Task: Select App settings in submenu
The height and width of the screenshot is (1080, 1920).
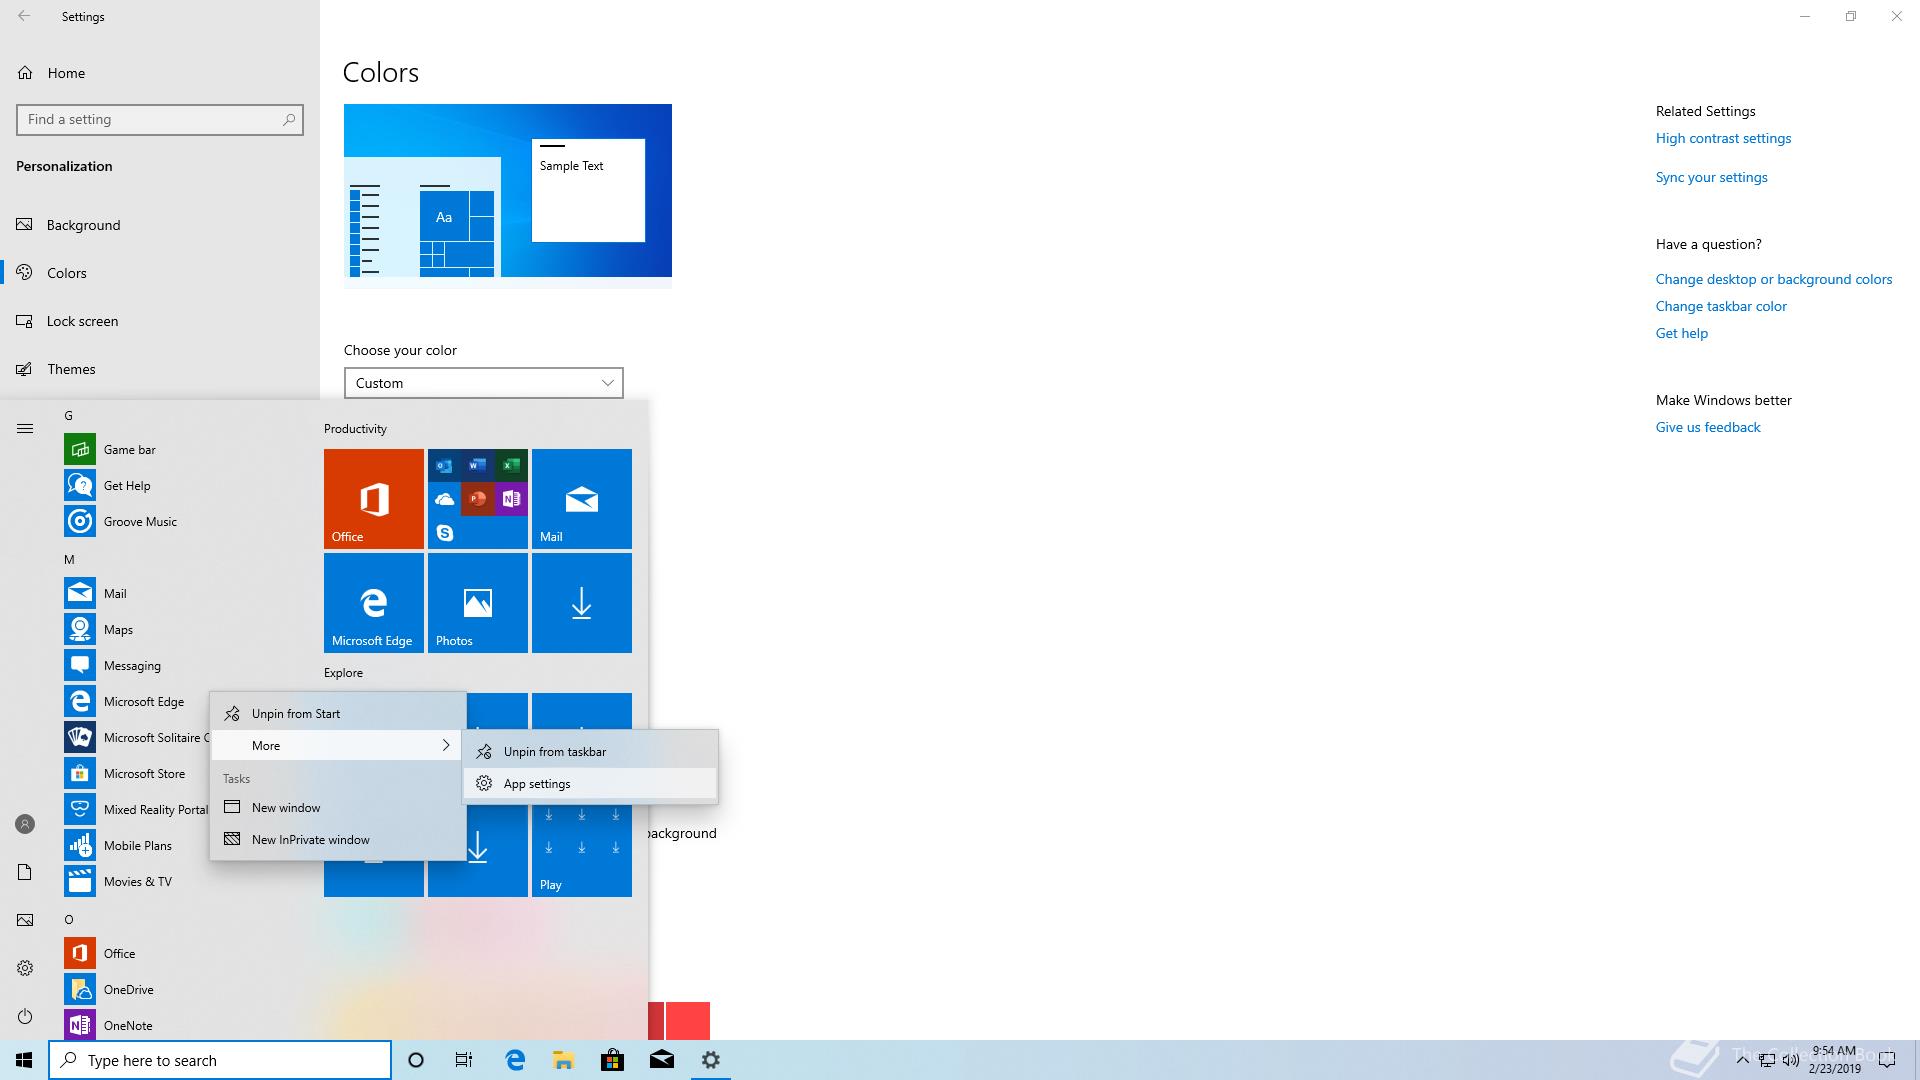Action: pos(590,784)
